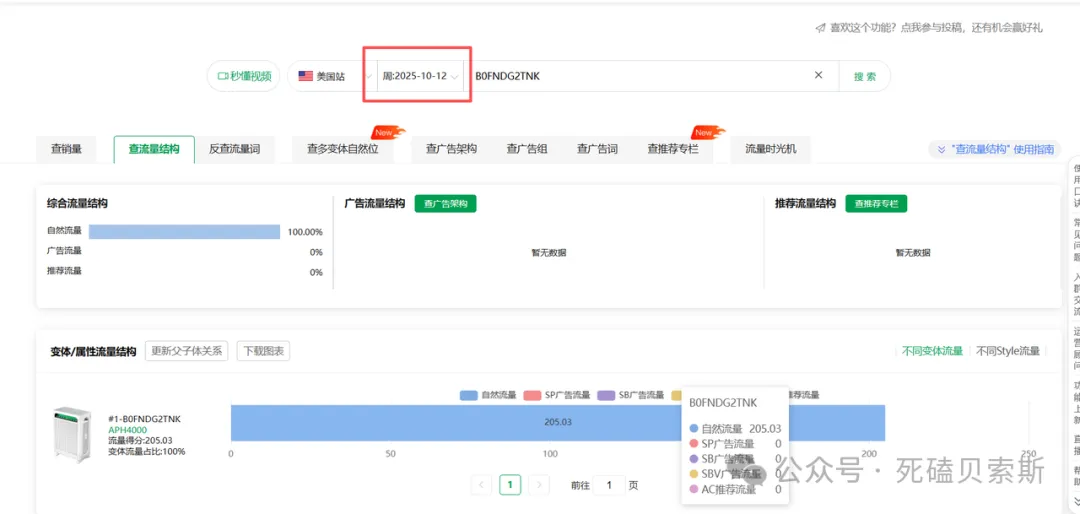This screenshot has height=514, width=1080.
Task: Open the 反查流量词 tab
Action: click(x=234, y=149)
